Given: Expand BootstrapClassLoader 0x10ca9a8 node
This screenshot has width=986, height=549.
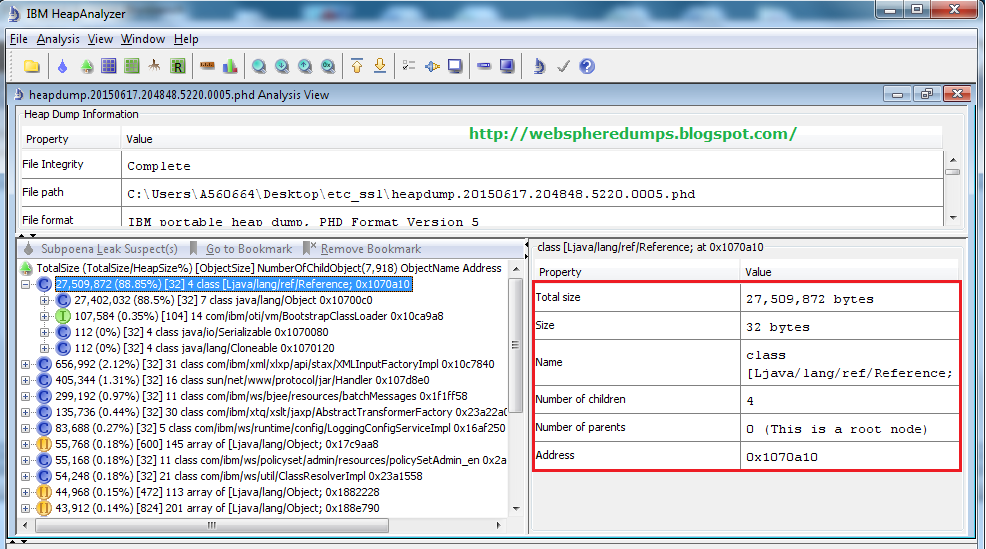Looking at the screenshot, I should pos(45,316).
